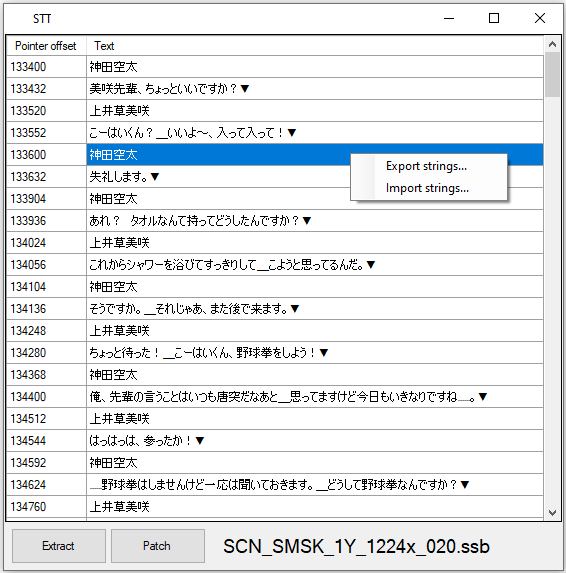The width and height of the screenshot is (566, 573).
Task: Select pointer offset cell 134136
Action: click(46, 309)
